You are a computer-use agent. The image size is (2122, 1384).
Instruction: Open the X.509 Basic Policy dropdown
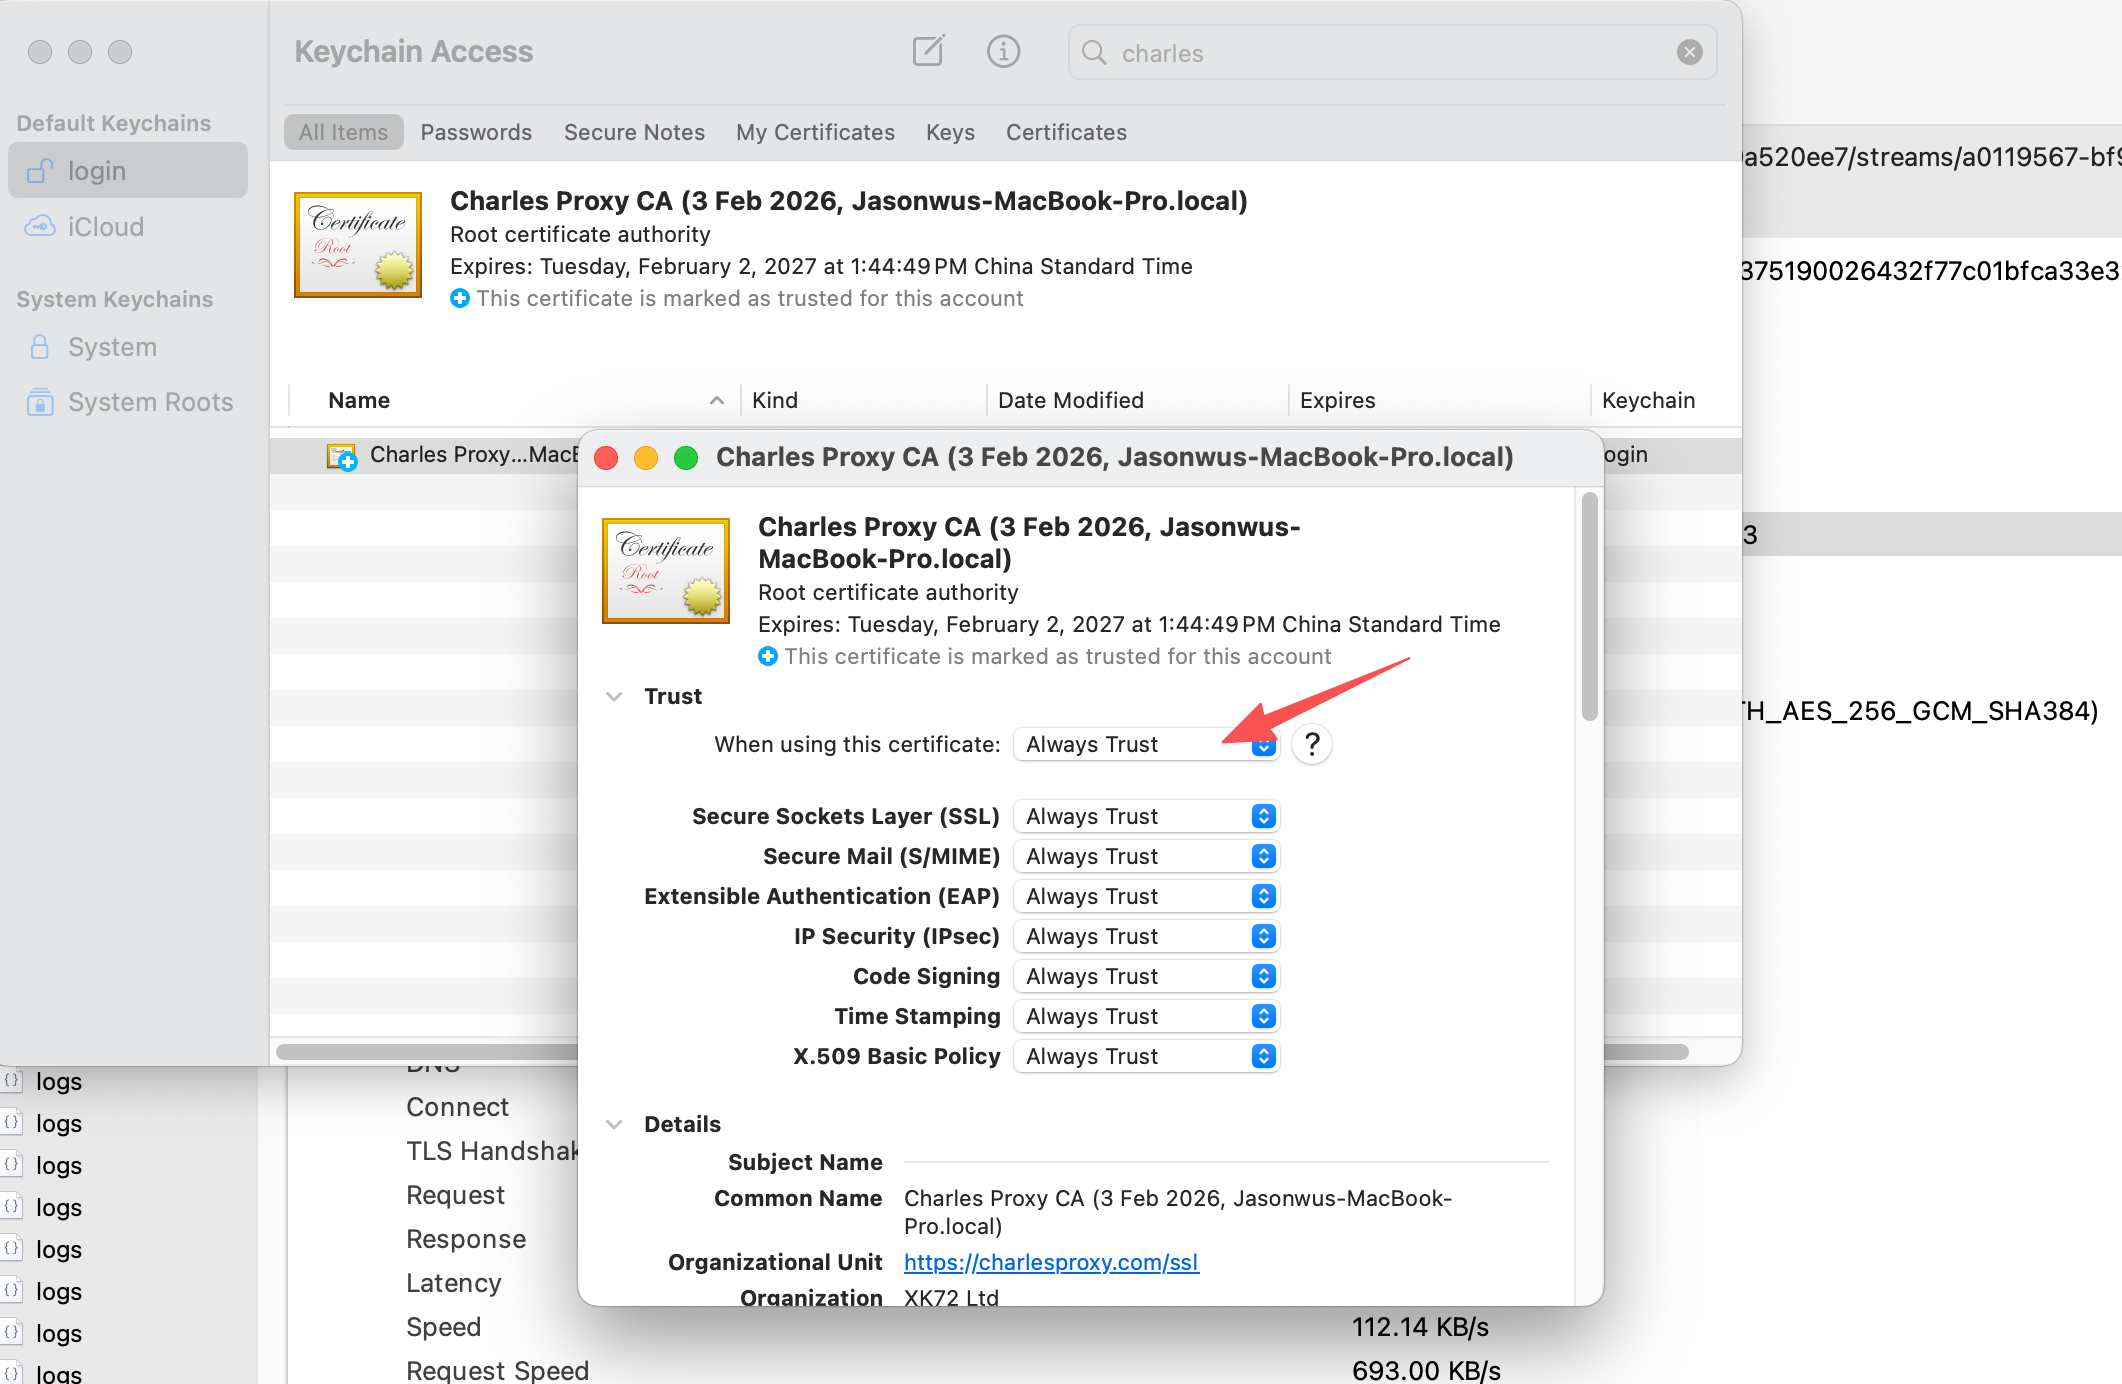click(1146, 1056)
